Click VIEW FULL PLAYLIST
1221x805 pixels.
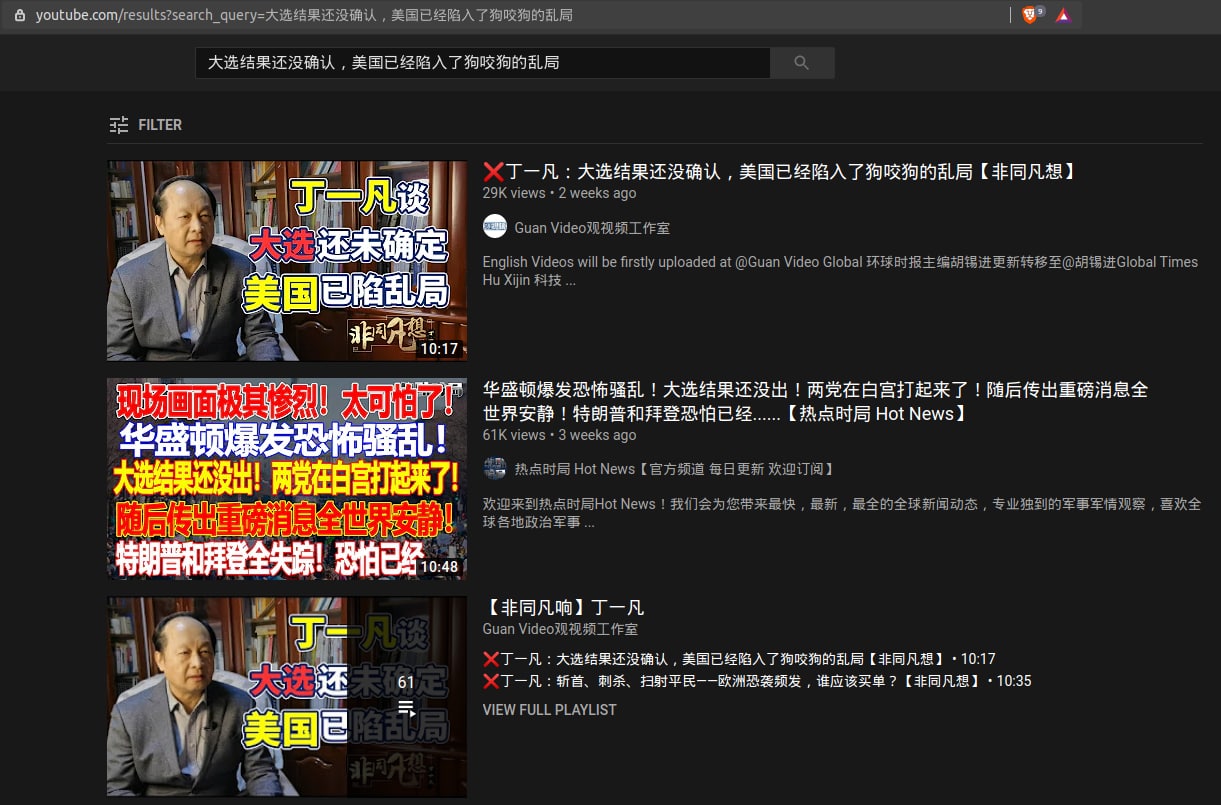pyautogui.click(x=550, y=710)
